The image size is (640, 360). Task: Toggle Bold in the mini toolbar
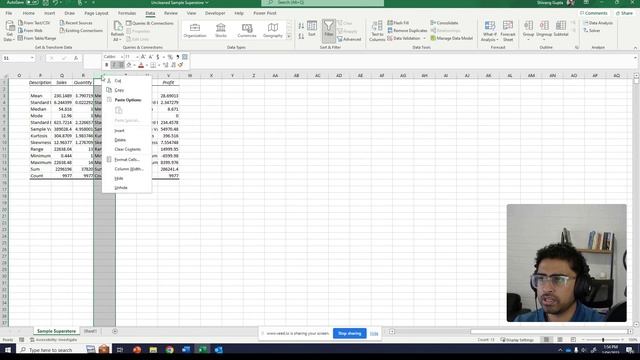107,65
